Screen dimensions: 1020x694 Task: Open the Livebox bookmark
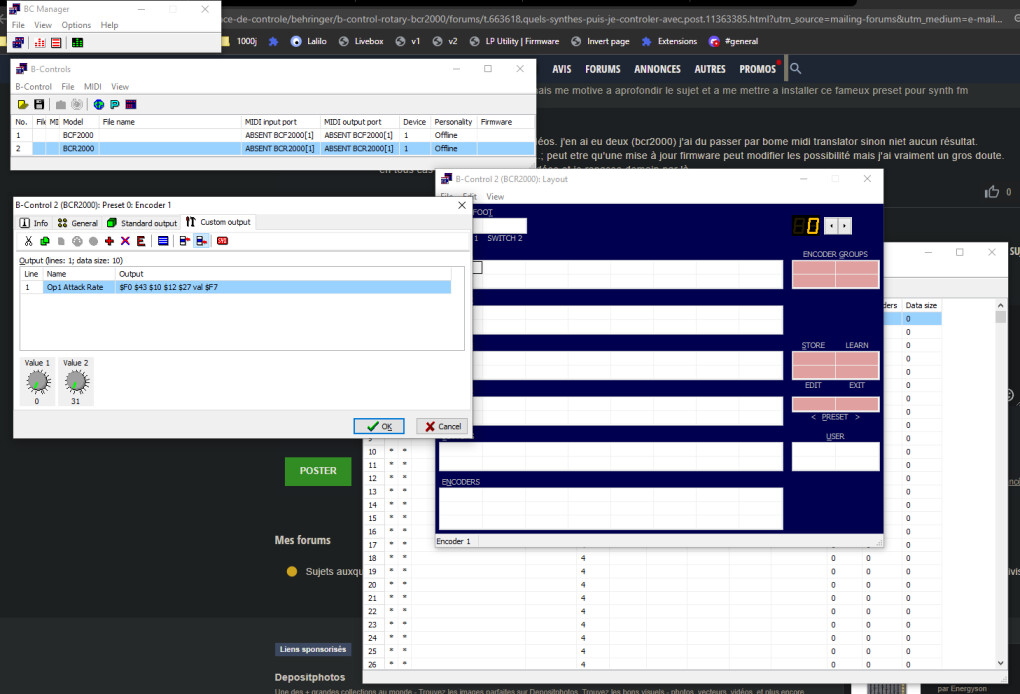[362, 41]
